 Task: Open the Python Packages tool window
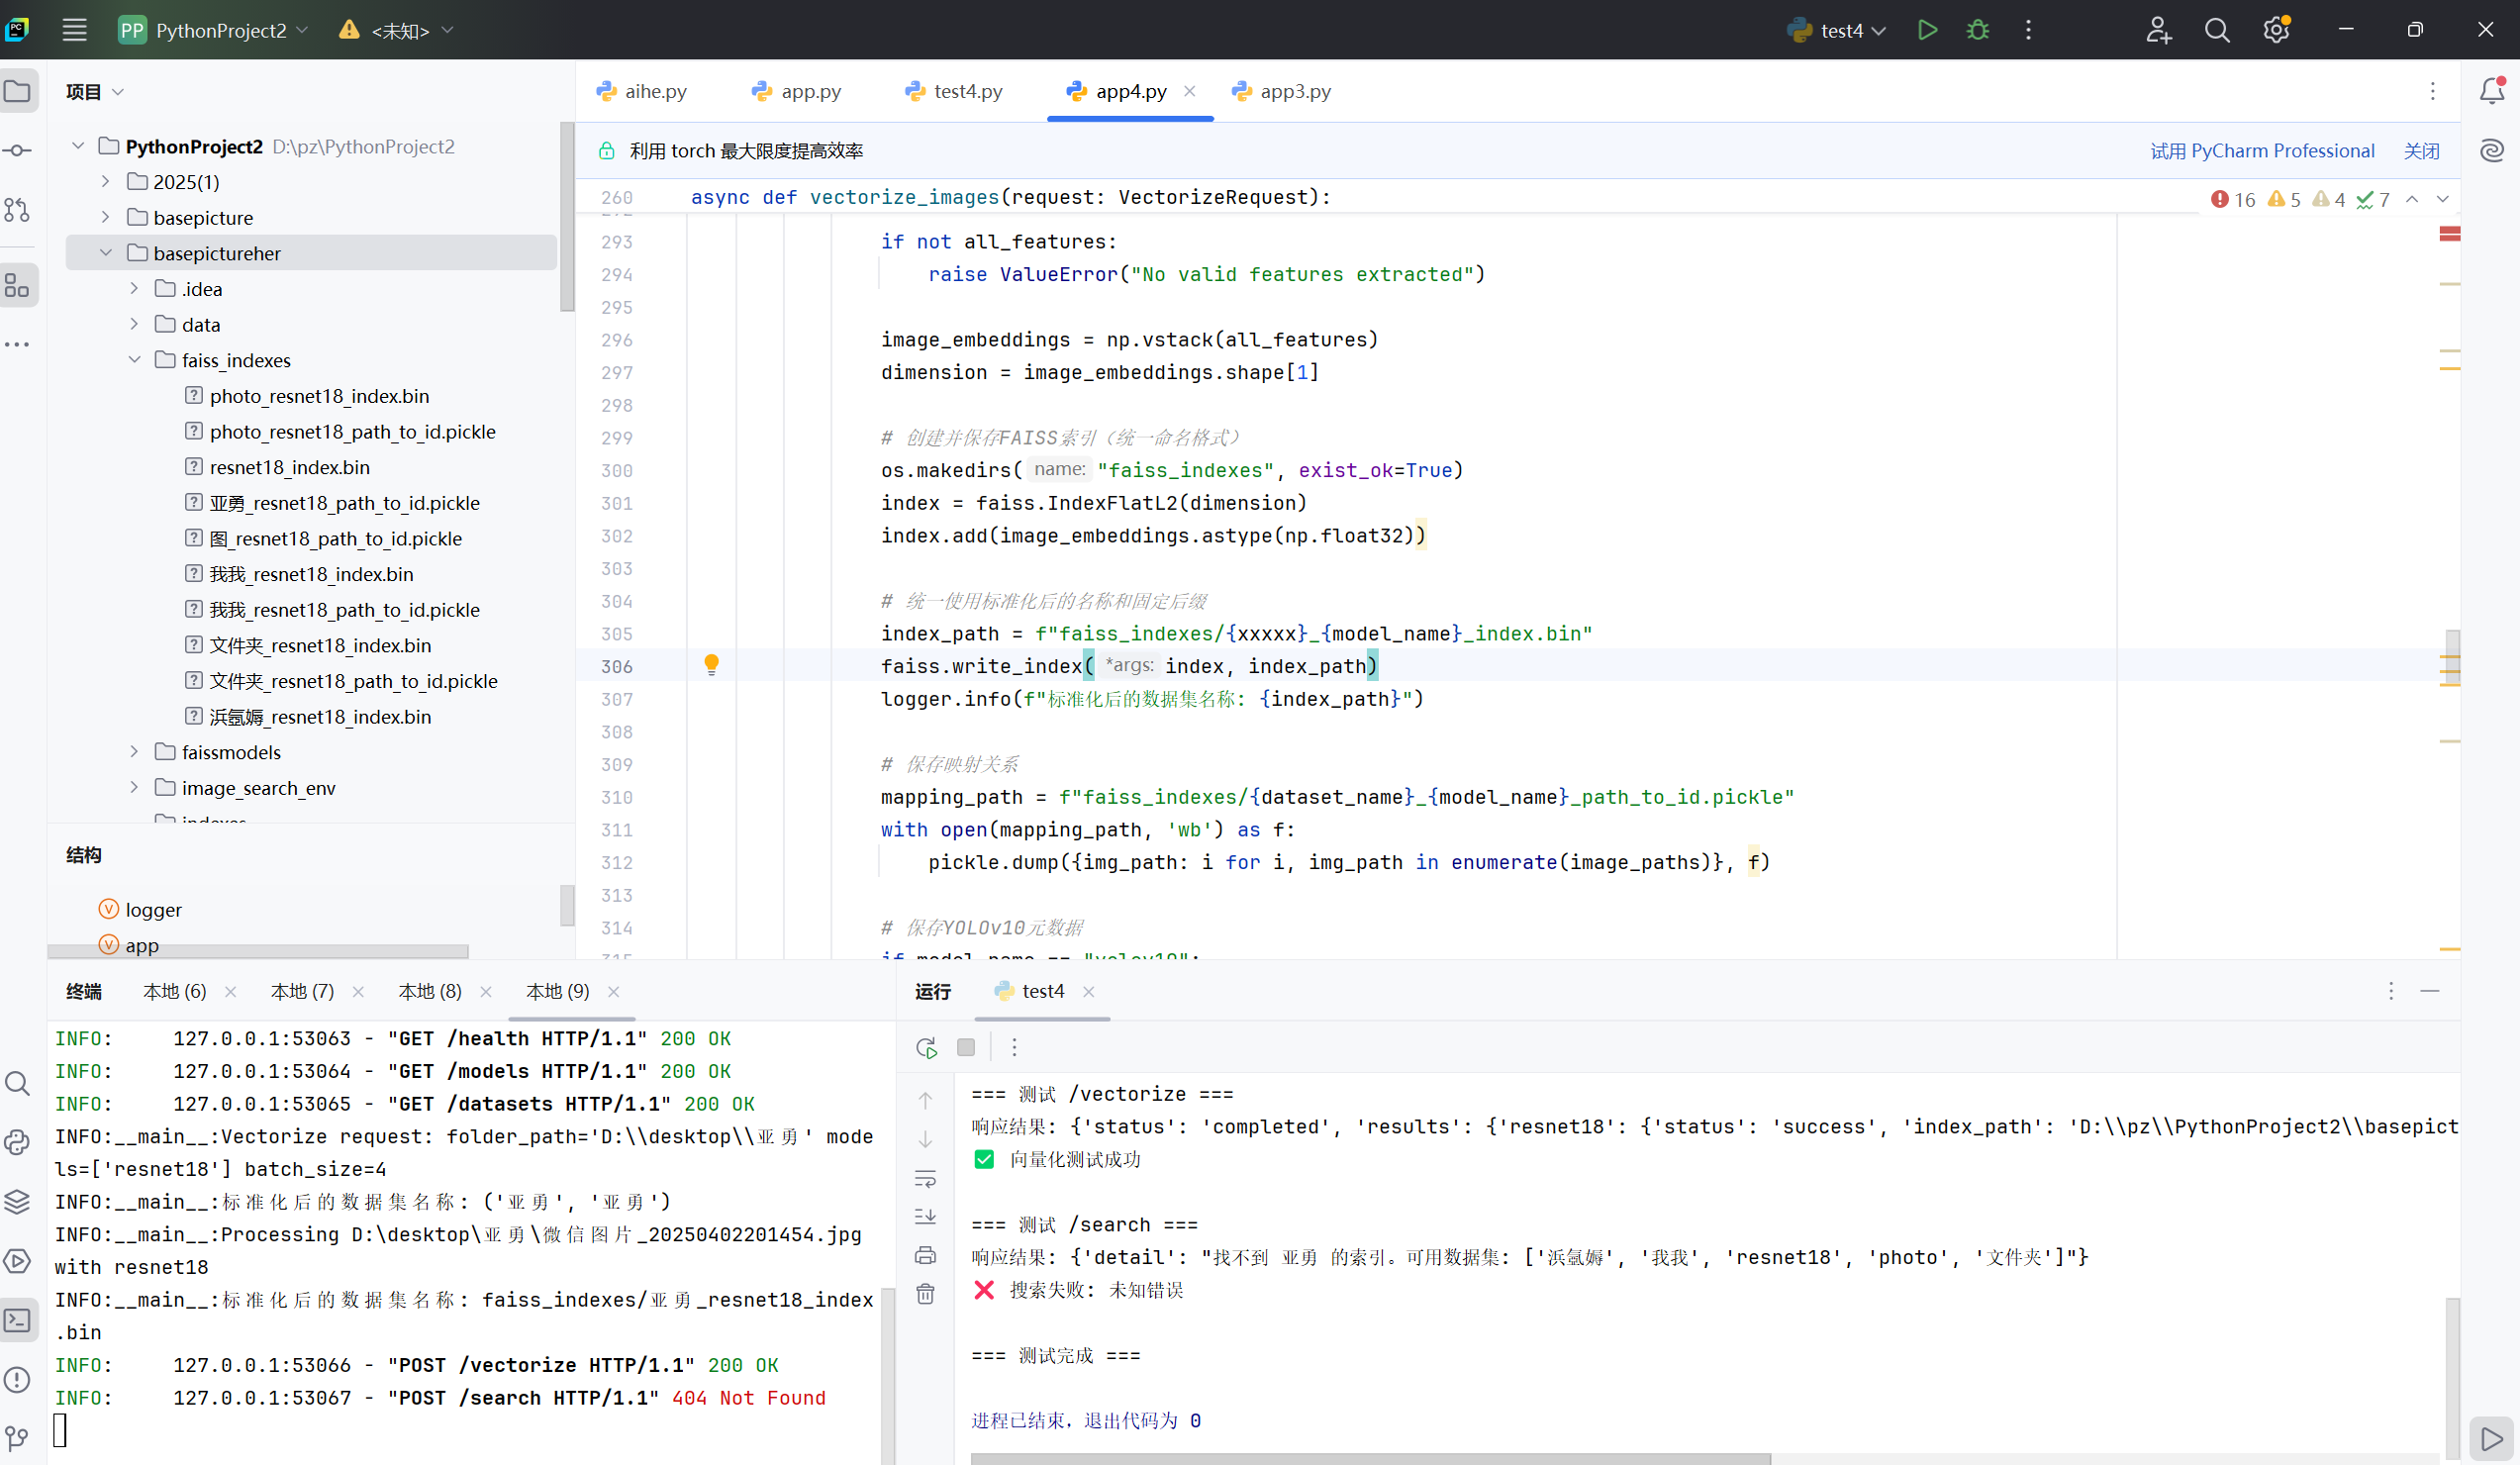tap(18, 1202)
